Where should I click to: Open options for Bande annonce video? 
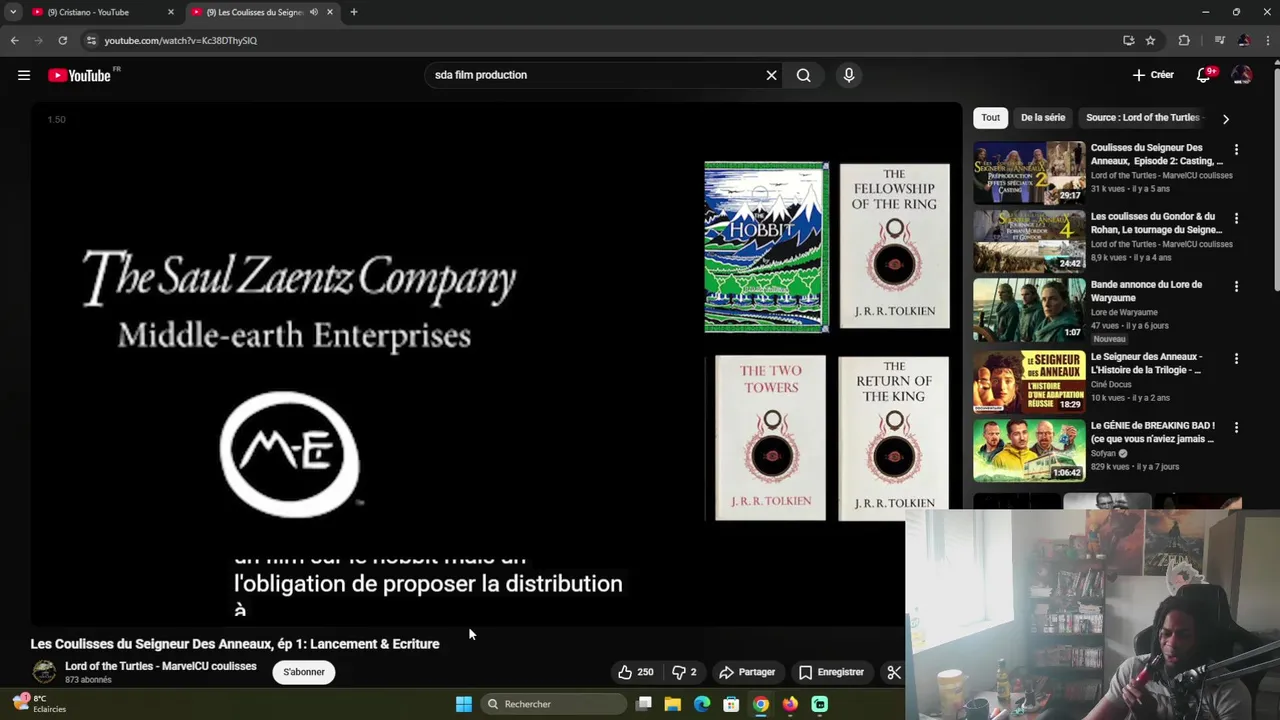coord(1236,286)
